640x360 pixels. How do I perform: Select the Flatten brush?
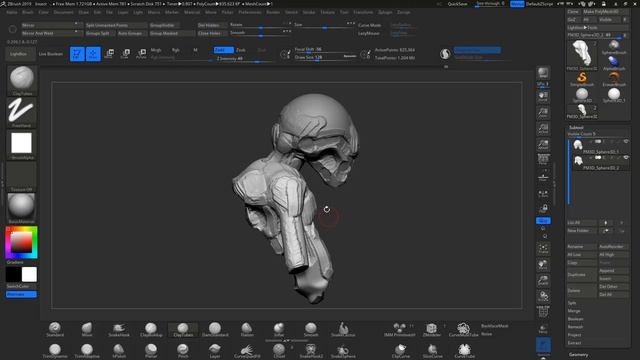tap(247, 329)
